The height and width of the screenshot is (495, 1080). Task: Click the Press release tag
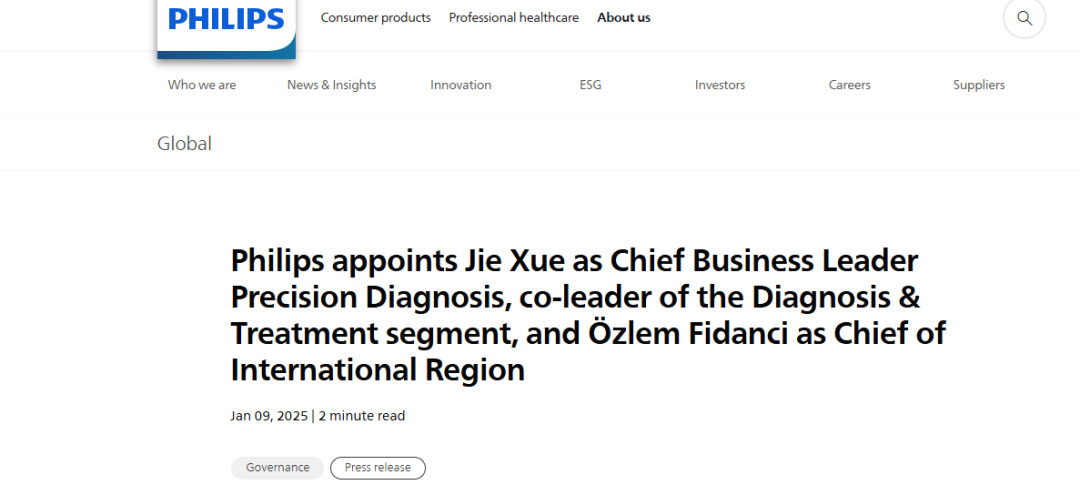(377, 468)
